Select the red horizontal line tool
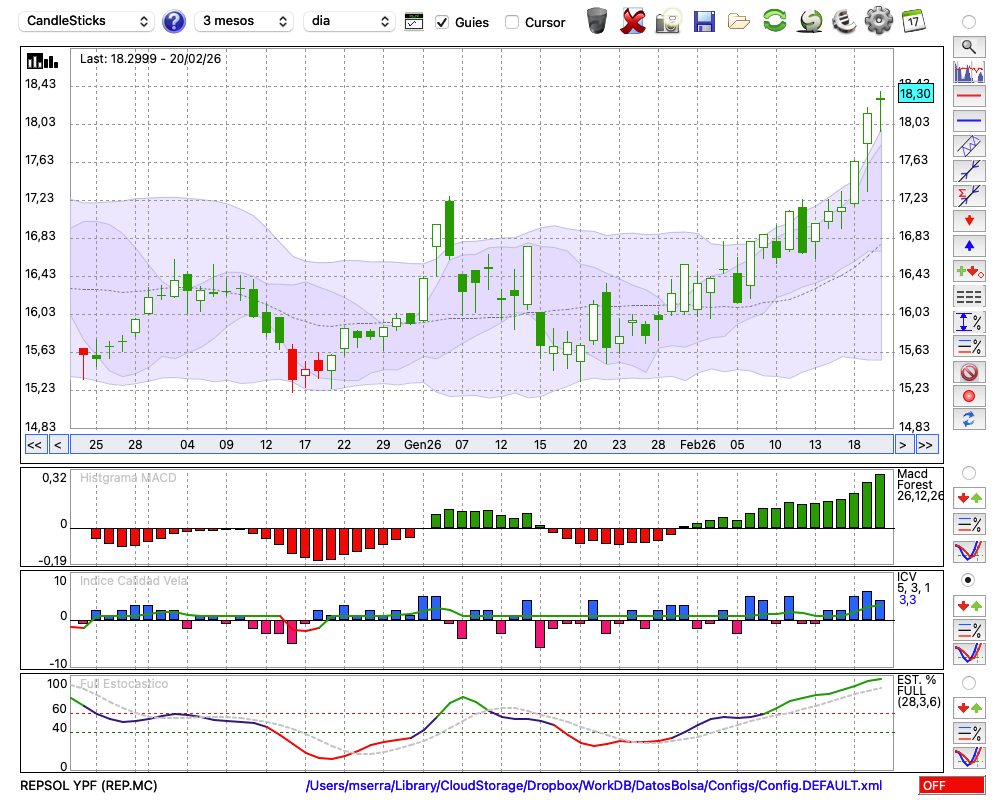 [x=968, y=98]
